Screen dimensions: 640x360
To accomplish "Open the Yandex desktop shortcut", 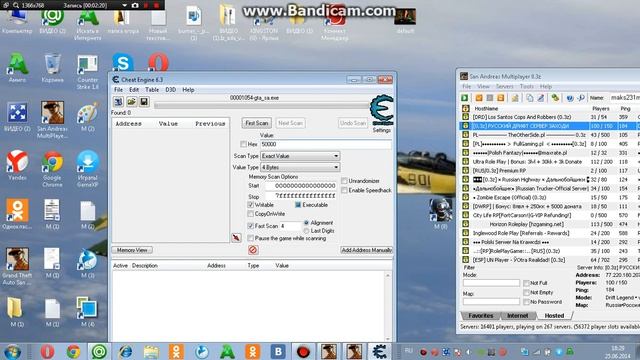I will [17, 164].
